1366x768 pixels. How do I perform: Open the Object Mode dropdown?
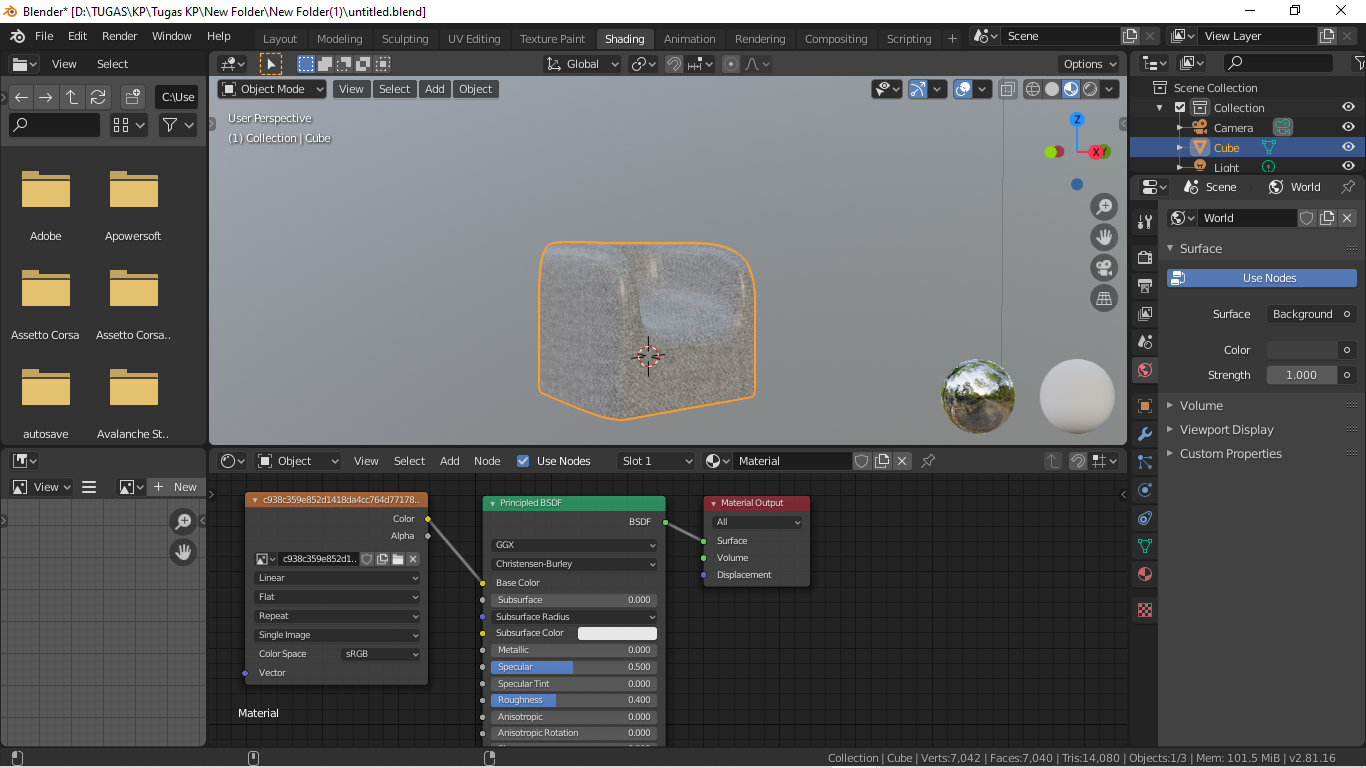pos(271,89)
